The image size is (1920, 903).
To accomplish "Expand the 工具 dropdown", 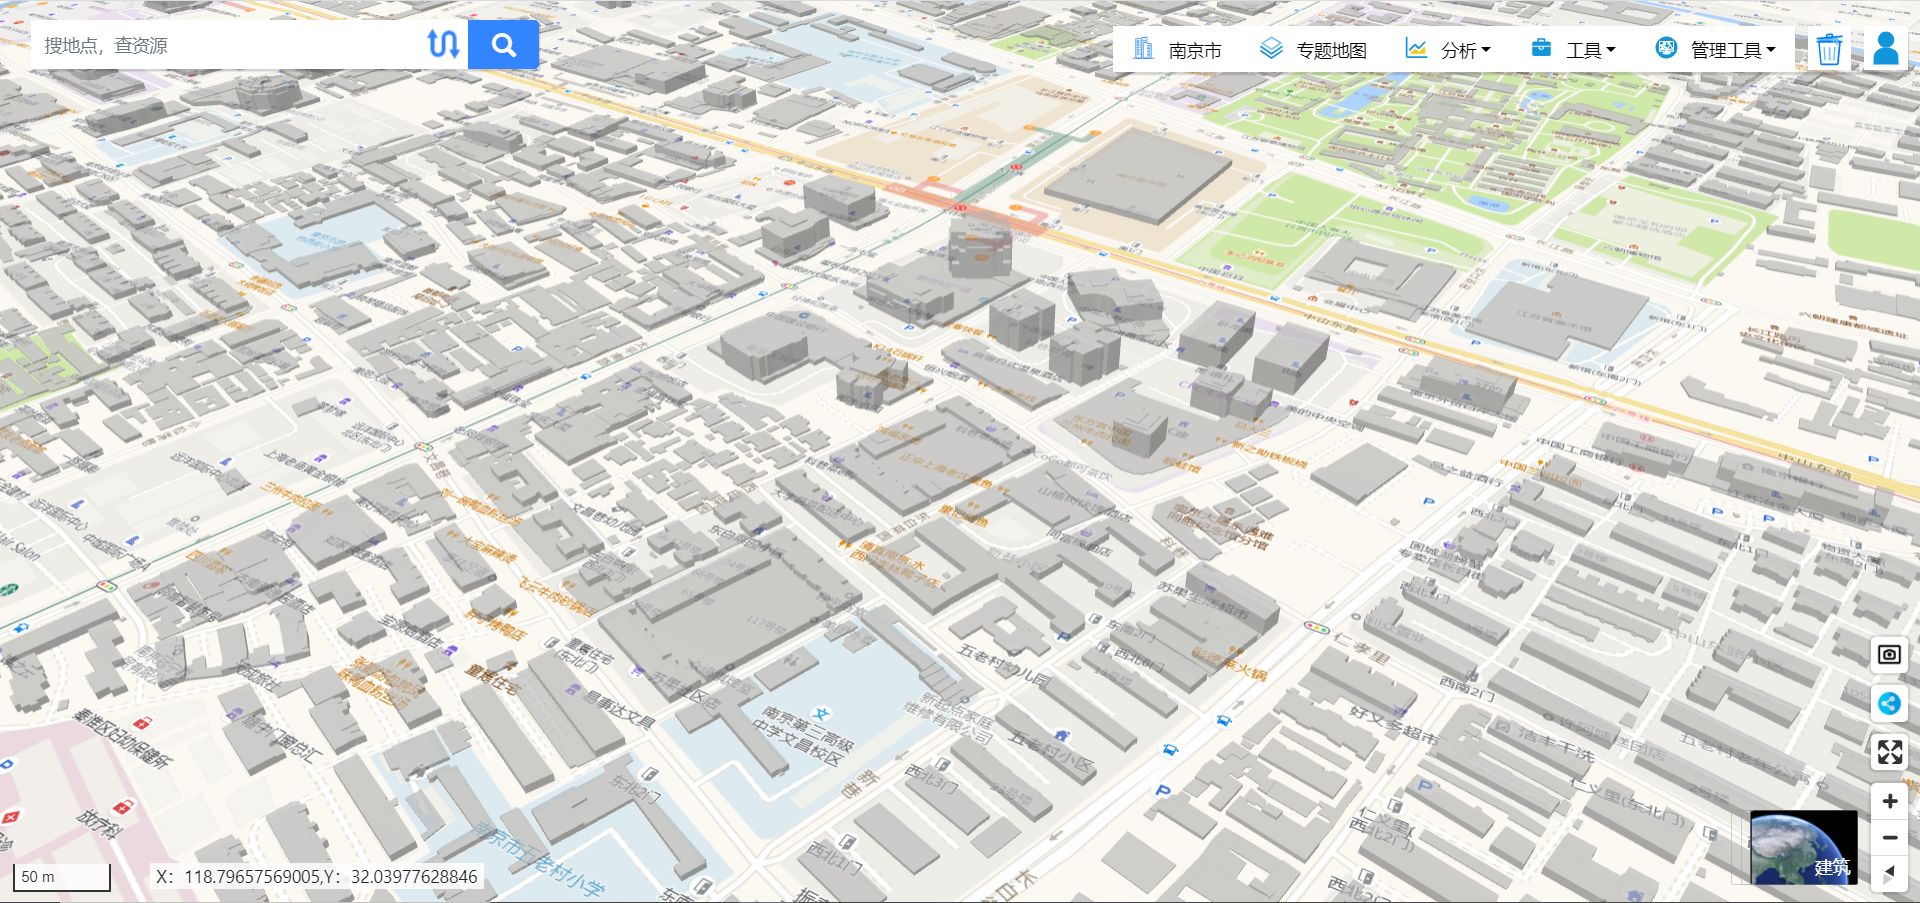I will pos(1587,48).
